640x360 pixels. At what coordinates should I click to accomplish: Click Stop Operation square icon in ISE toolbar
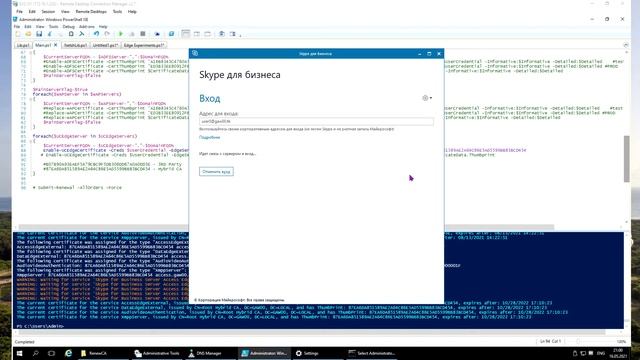pos(142,34)
